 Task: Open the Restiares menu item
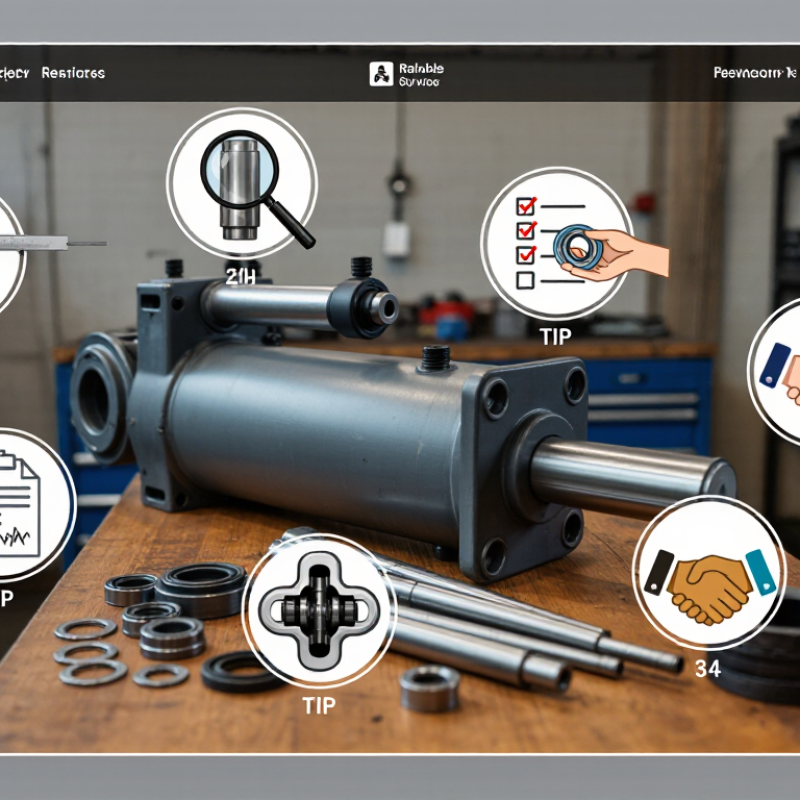point(73,73)
